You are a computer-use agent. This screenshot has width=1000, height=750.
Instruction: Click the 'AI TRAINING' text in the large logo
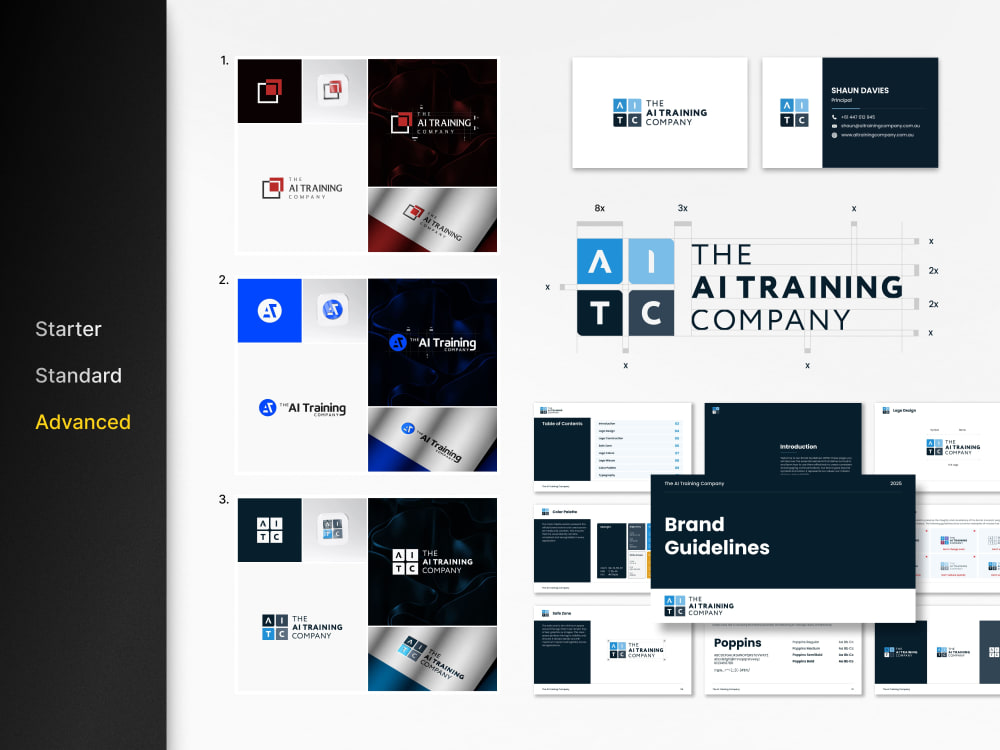797,287
